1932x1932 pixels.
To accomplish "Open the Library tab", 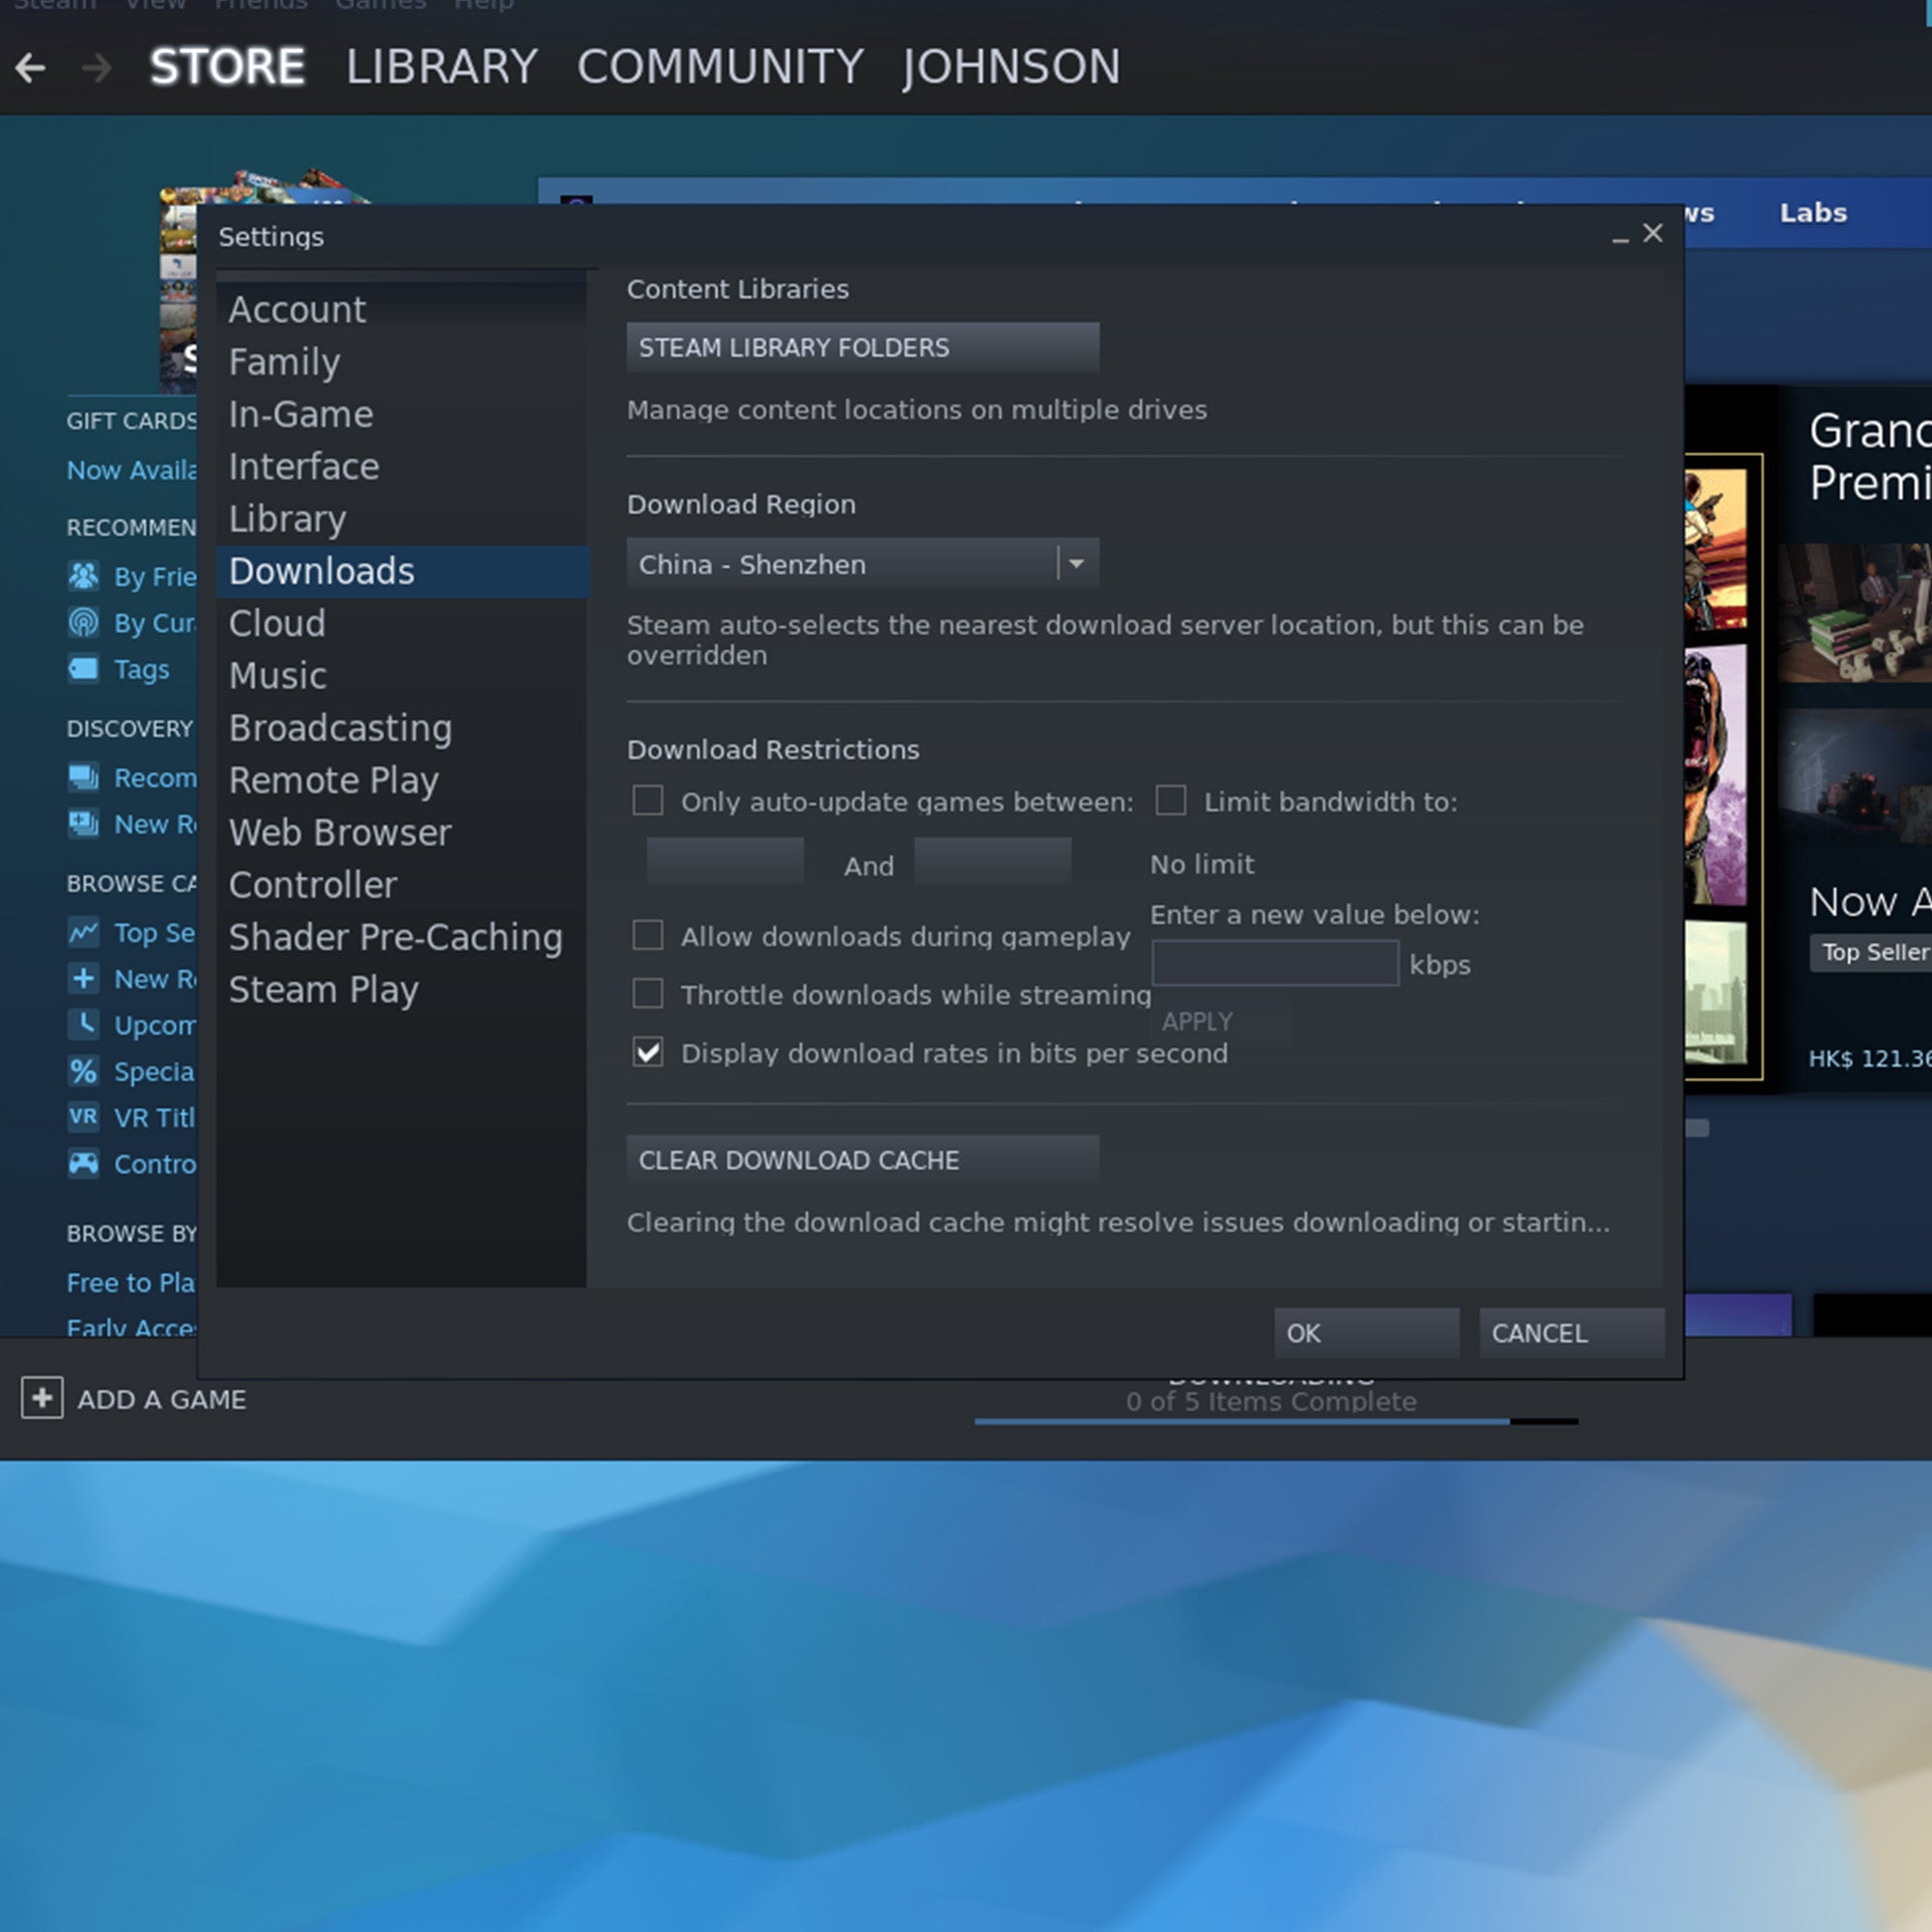I will tap(442, 67).
